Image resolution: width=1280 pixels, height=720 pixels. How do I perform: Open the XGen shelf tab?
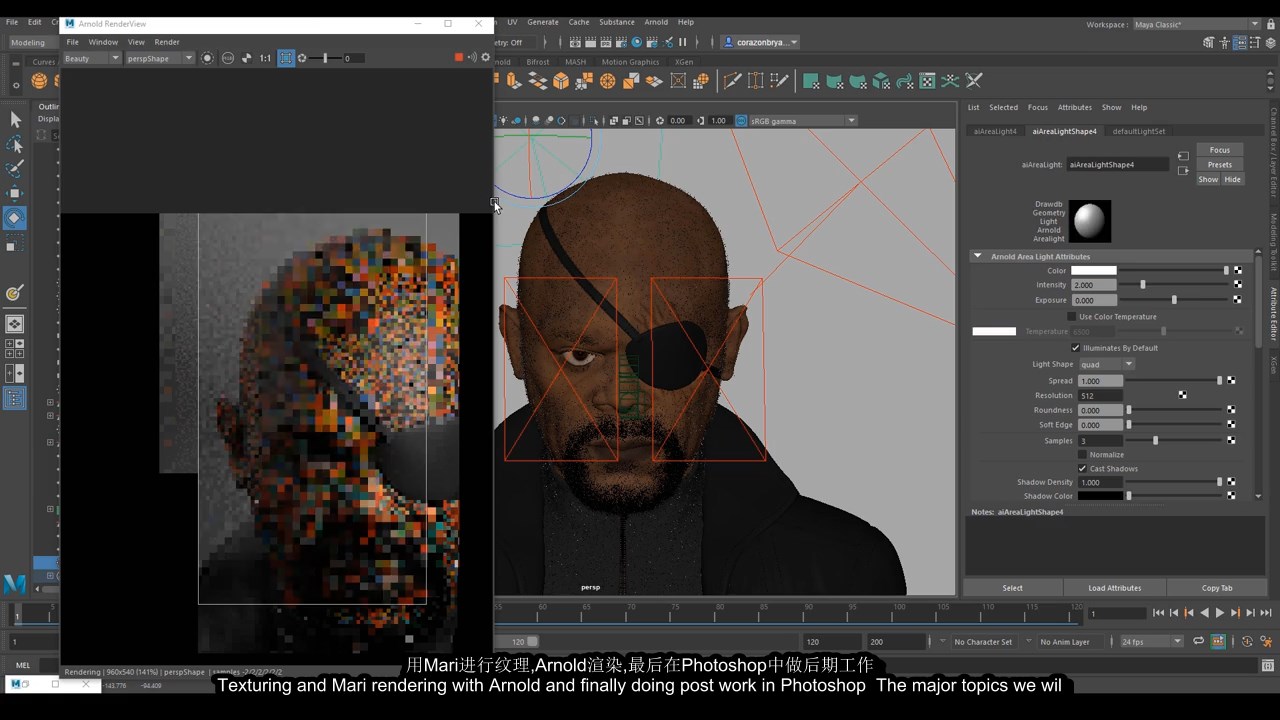coord(684,62)
